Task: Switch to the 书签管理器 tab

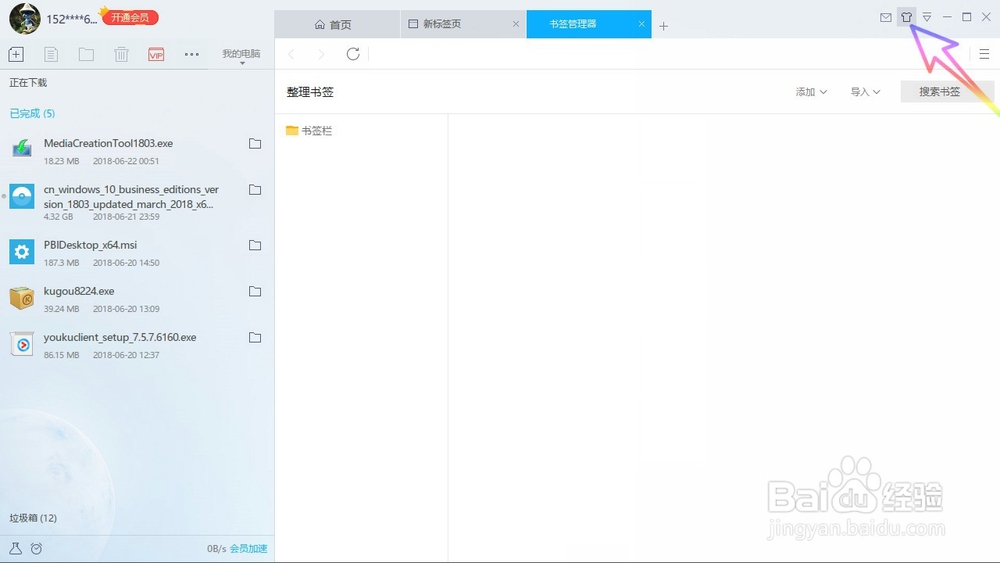Action: coord(589,24)
